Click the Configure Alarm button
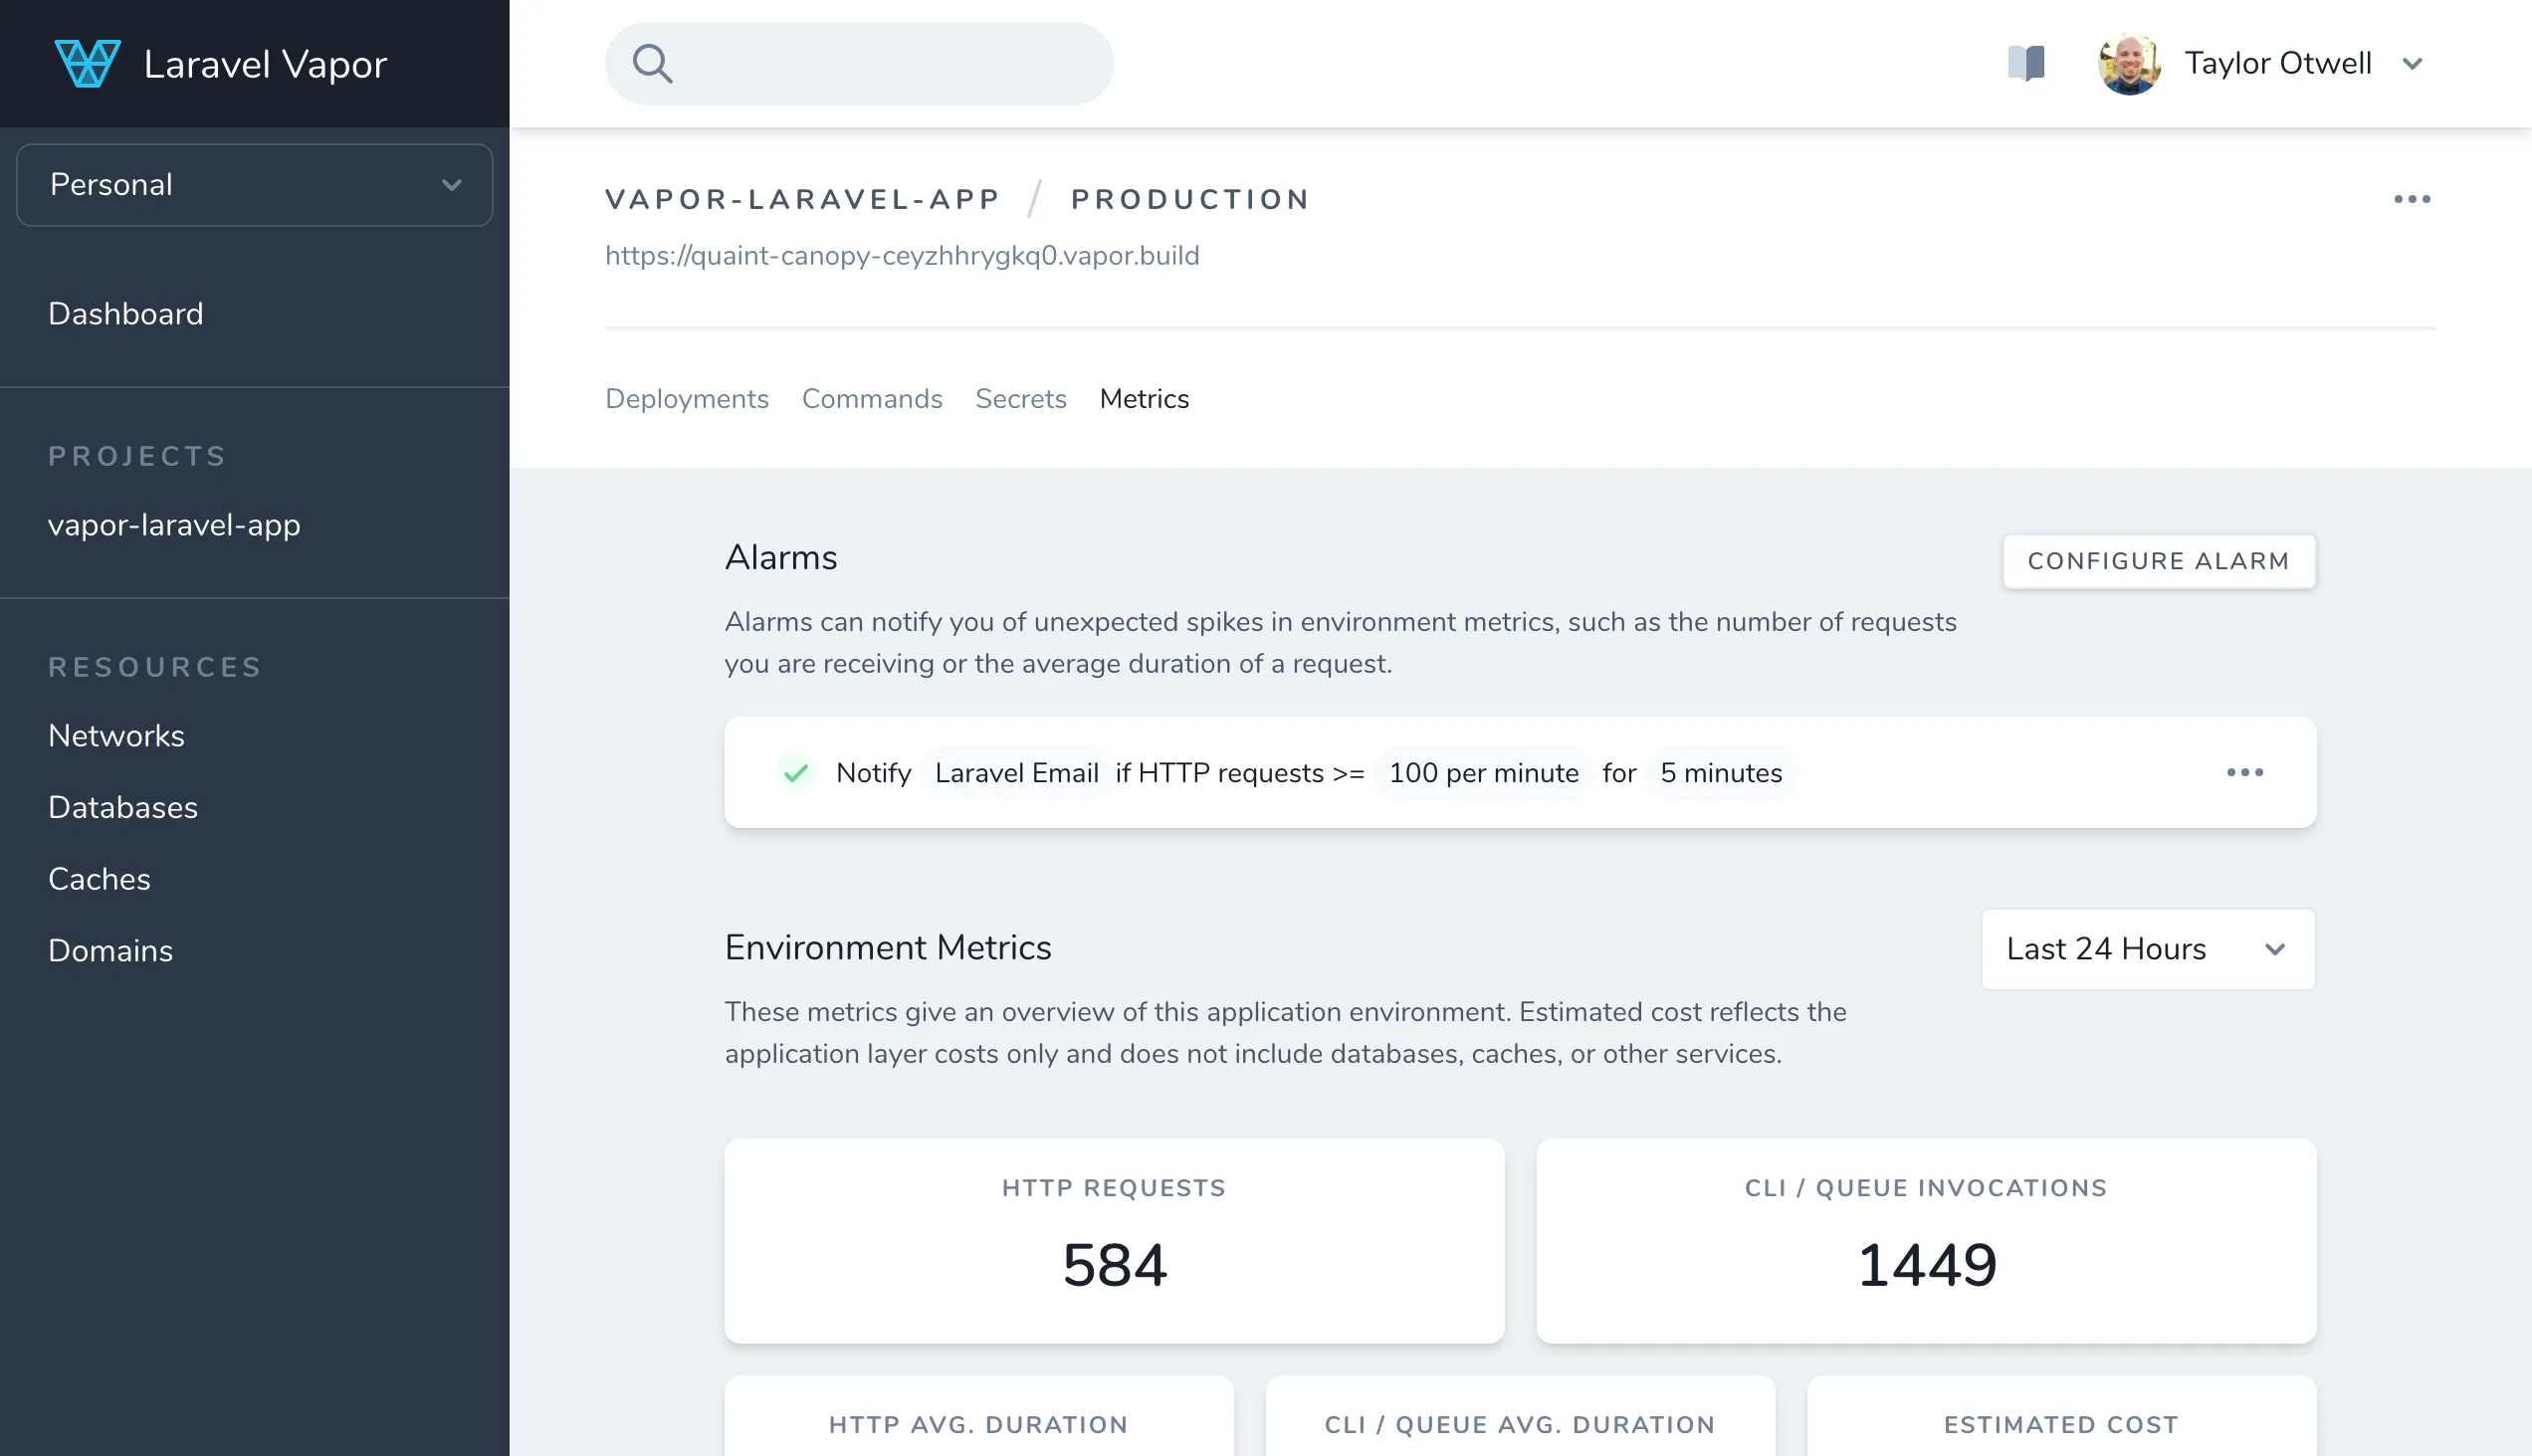The image size is (2532, 1456). point(2158,561)
